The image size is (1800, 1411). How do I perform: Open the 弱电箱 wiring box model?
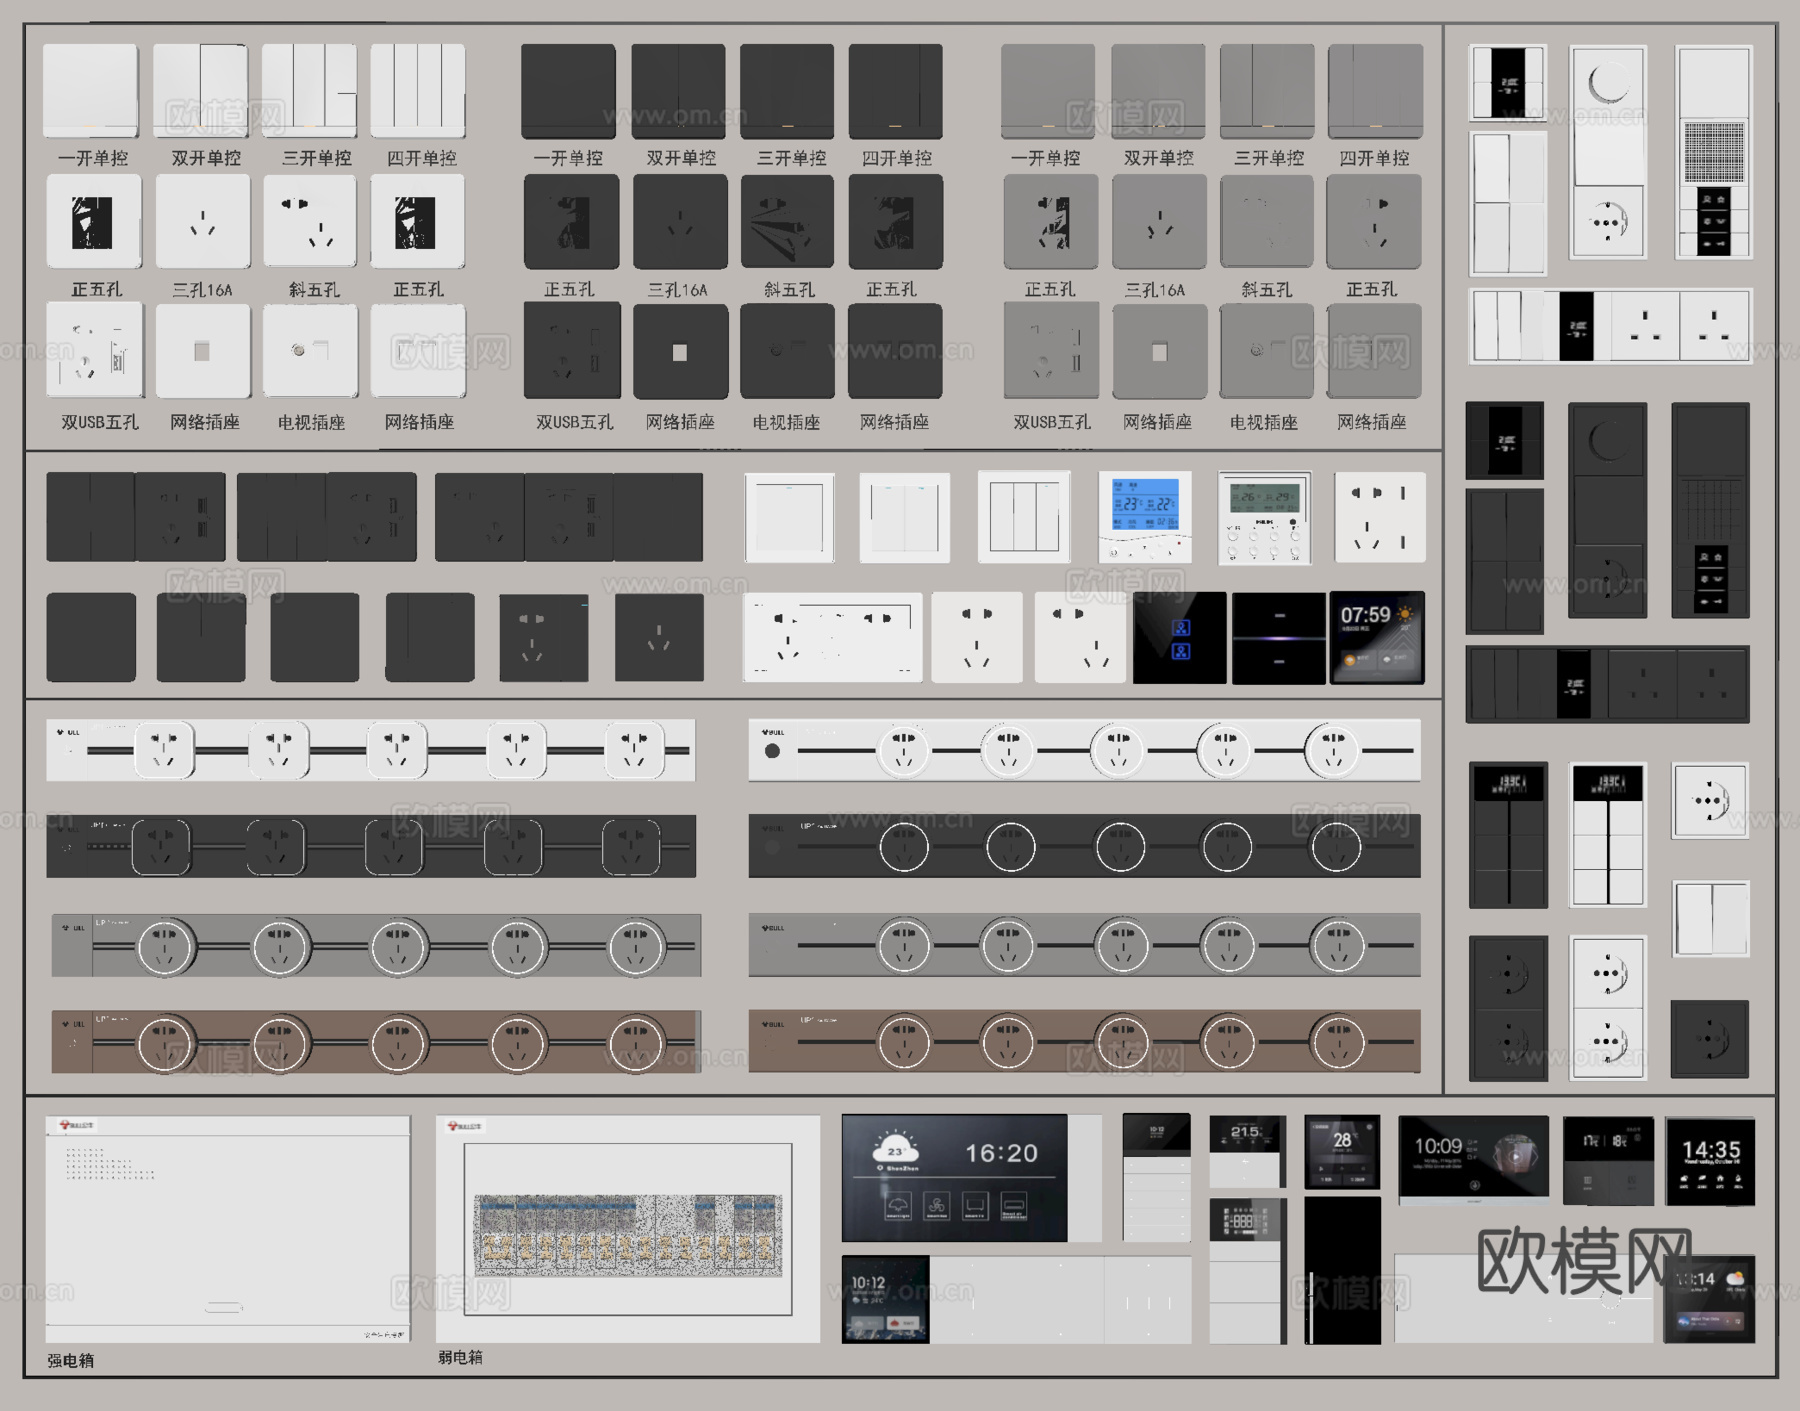pos(628,1229)
